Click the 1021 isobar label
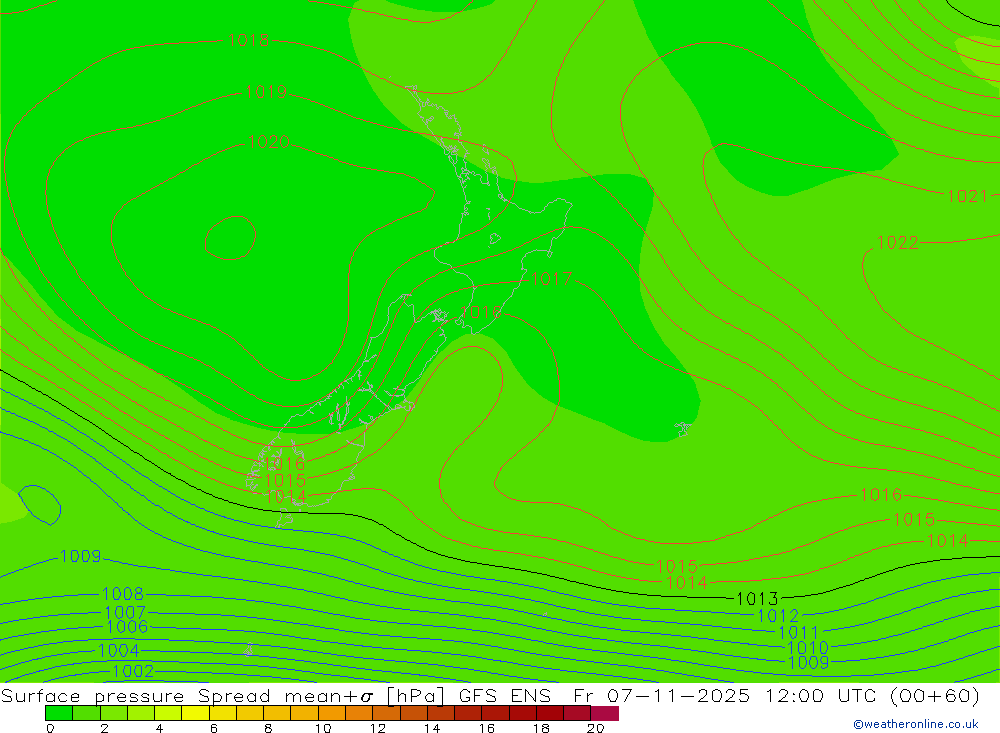 coord(967,196)
